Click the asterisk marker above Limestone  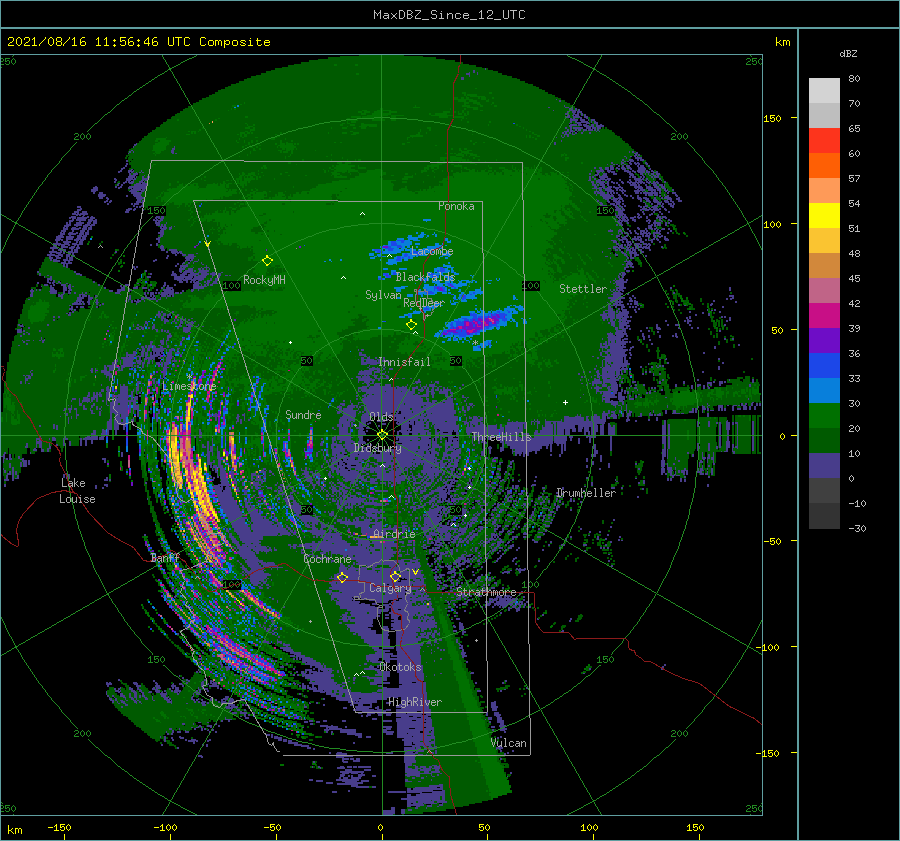[189, 377]
